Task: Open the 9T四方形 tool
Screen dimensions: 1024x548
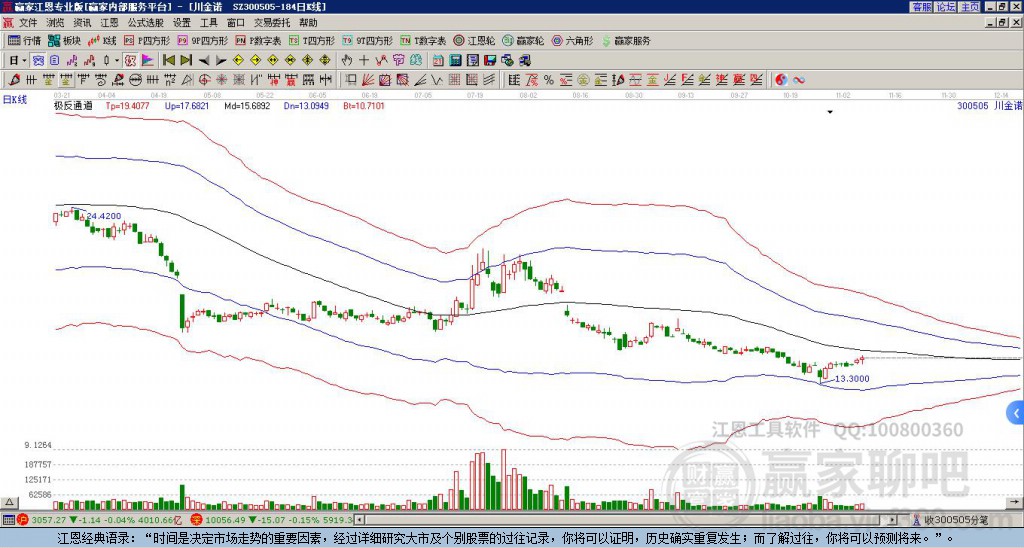Action: [x=367, y=40]
